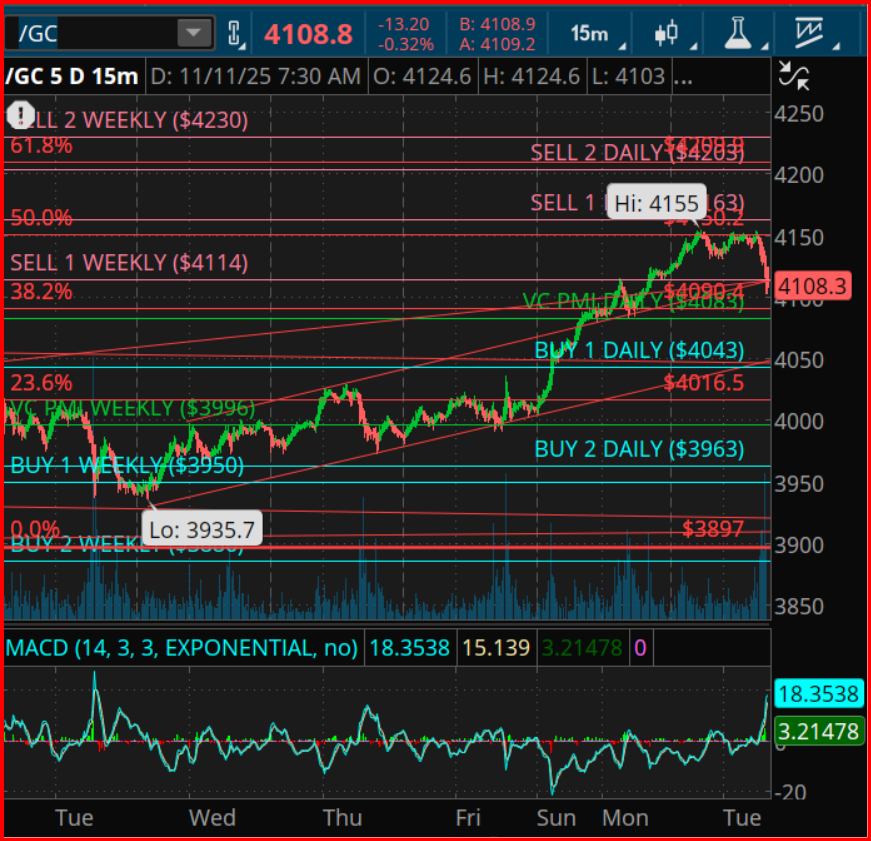Click the cyan 18.3538 MACD value bubble

point(819,694)
